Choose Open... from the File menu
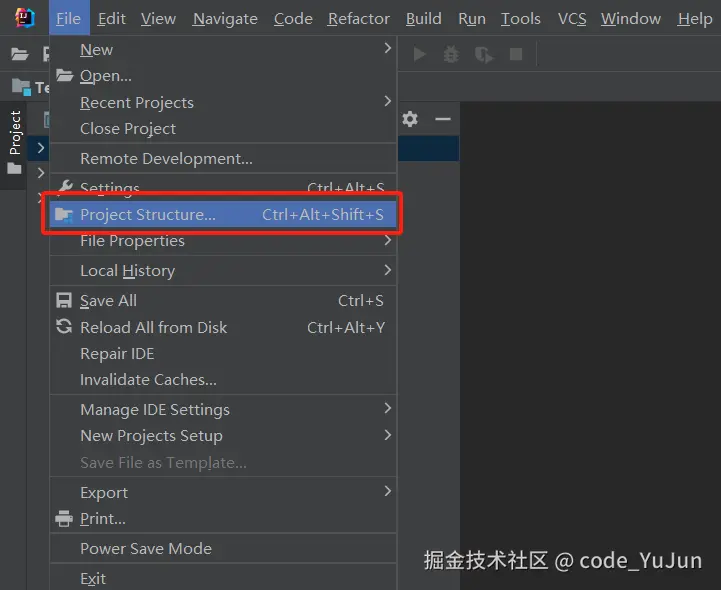Screen dimensions: 721x590 pos(223,75)
